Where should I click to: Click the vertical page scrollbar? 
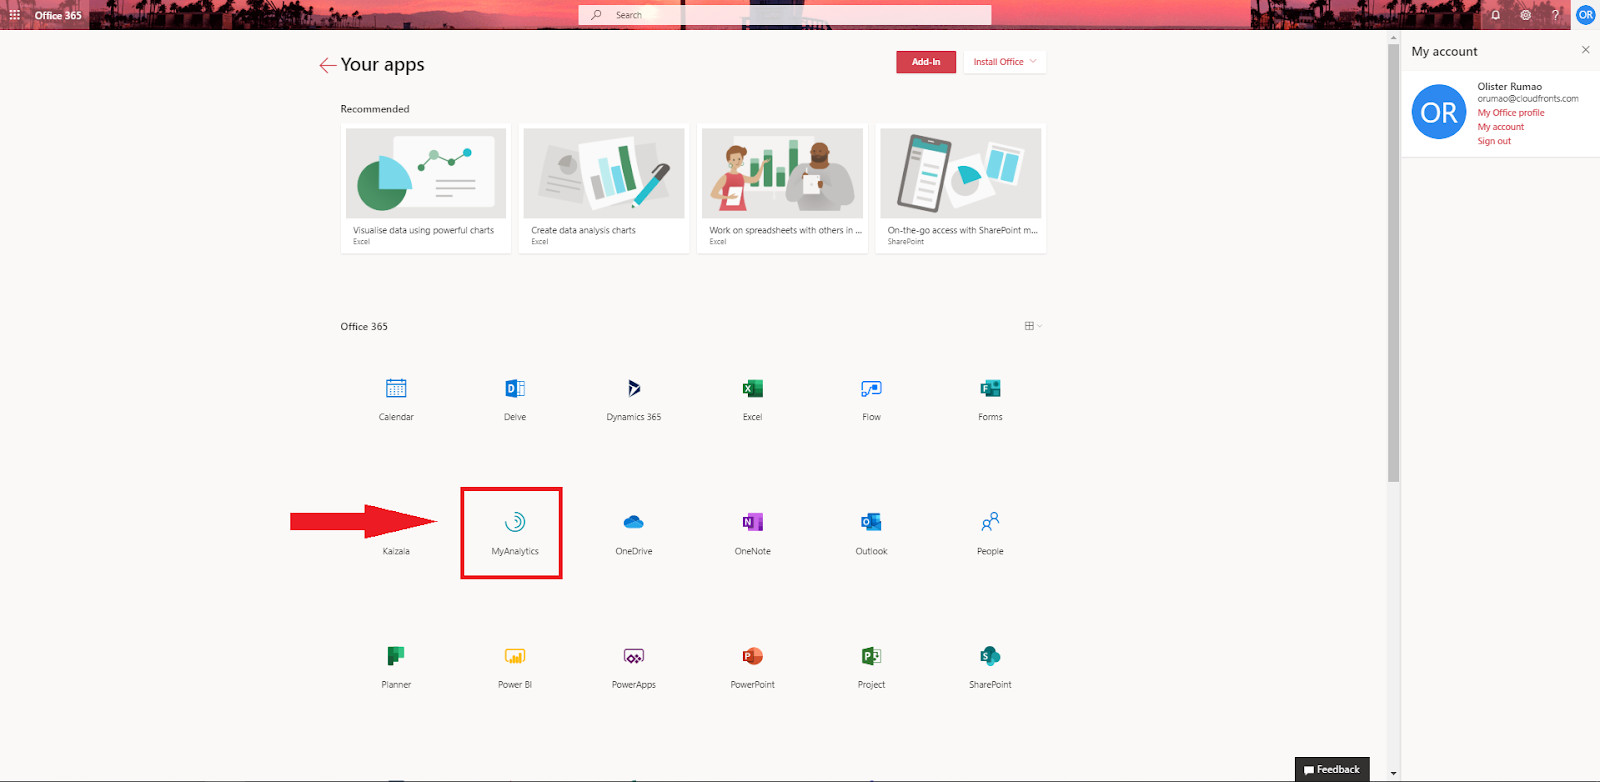[x=1394, y=263]
